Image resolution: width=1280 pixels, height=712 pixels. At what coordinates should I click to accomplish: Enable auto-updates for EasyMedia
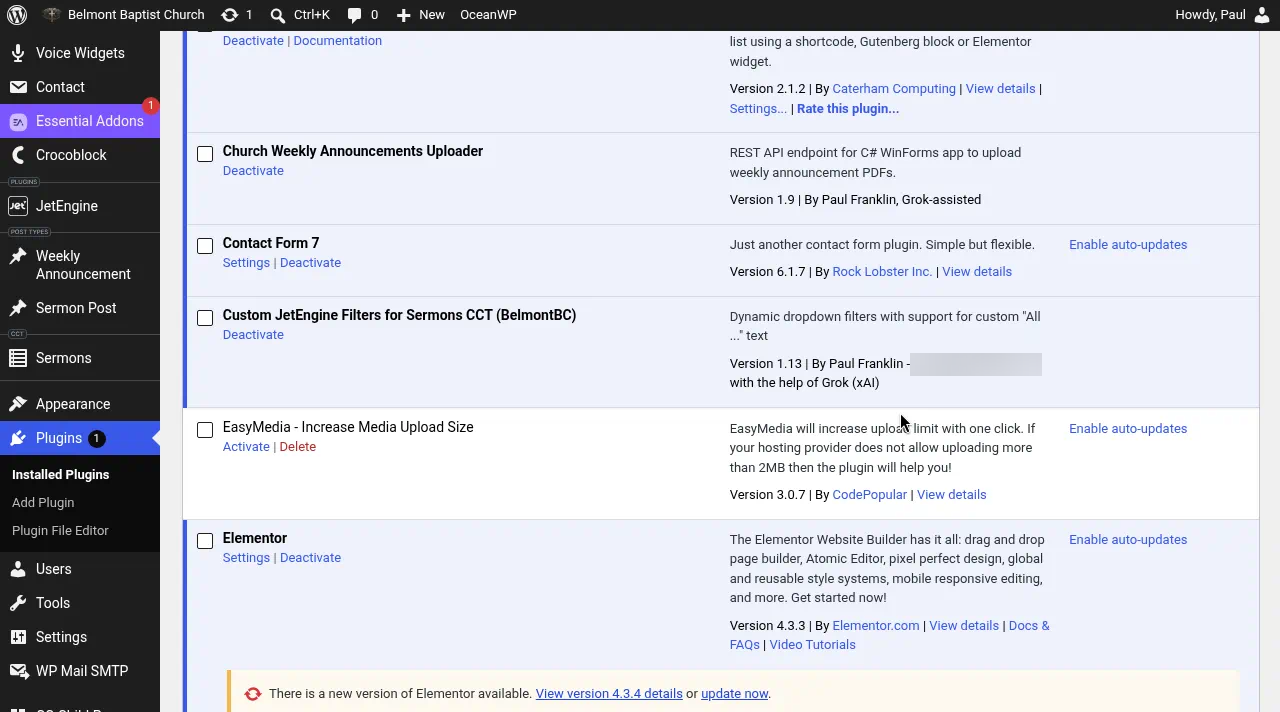[x=1128, y=429]
